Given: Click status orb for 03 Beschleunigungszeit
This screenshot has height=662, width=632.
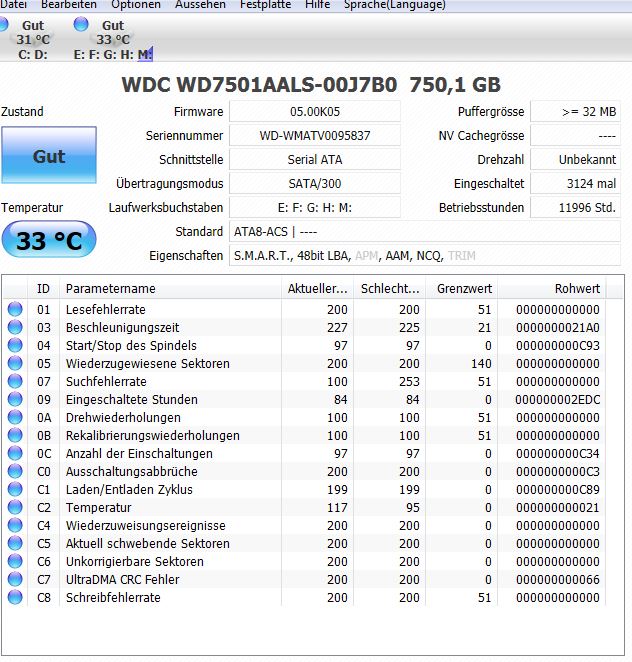Looking at the screenshot, I should (15, 327).
